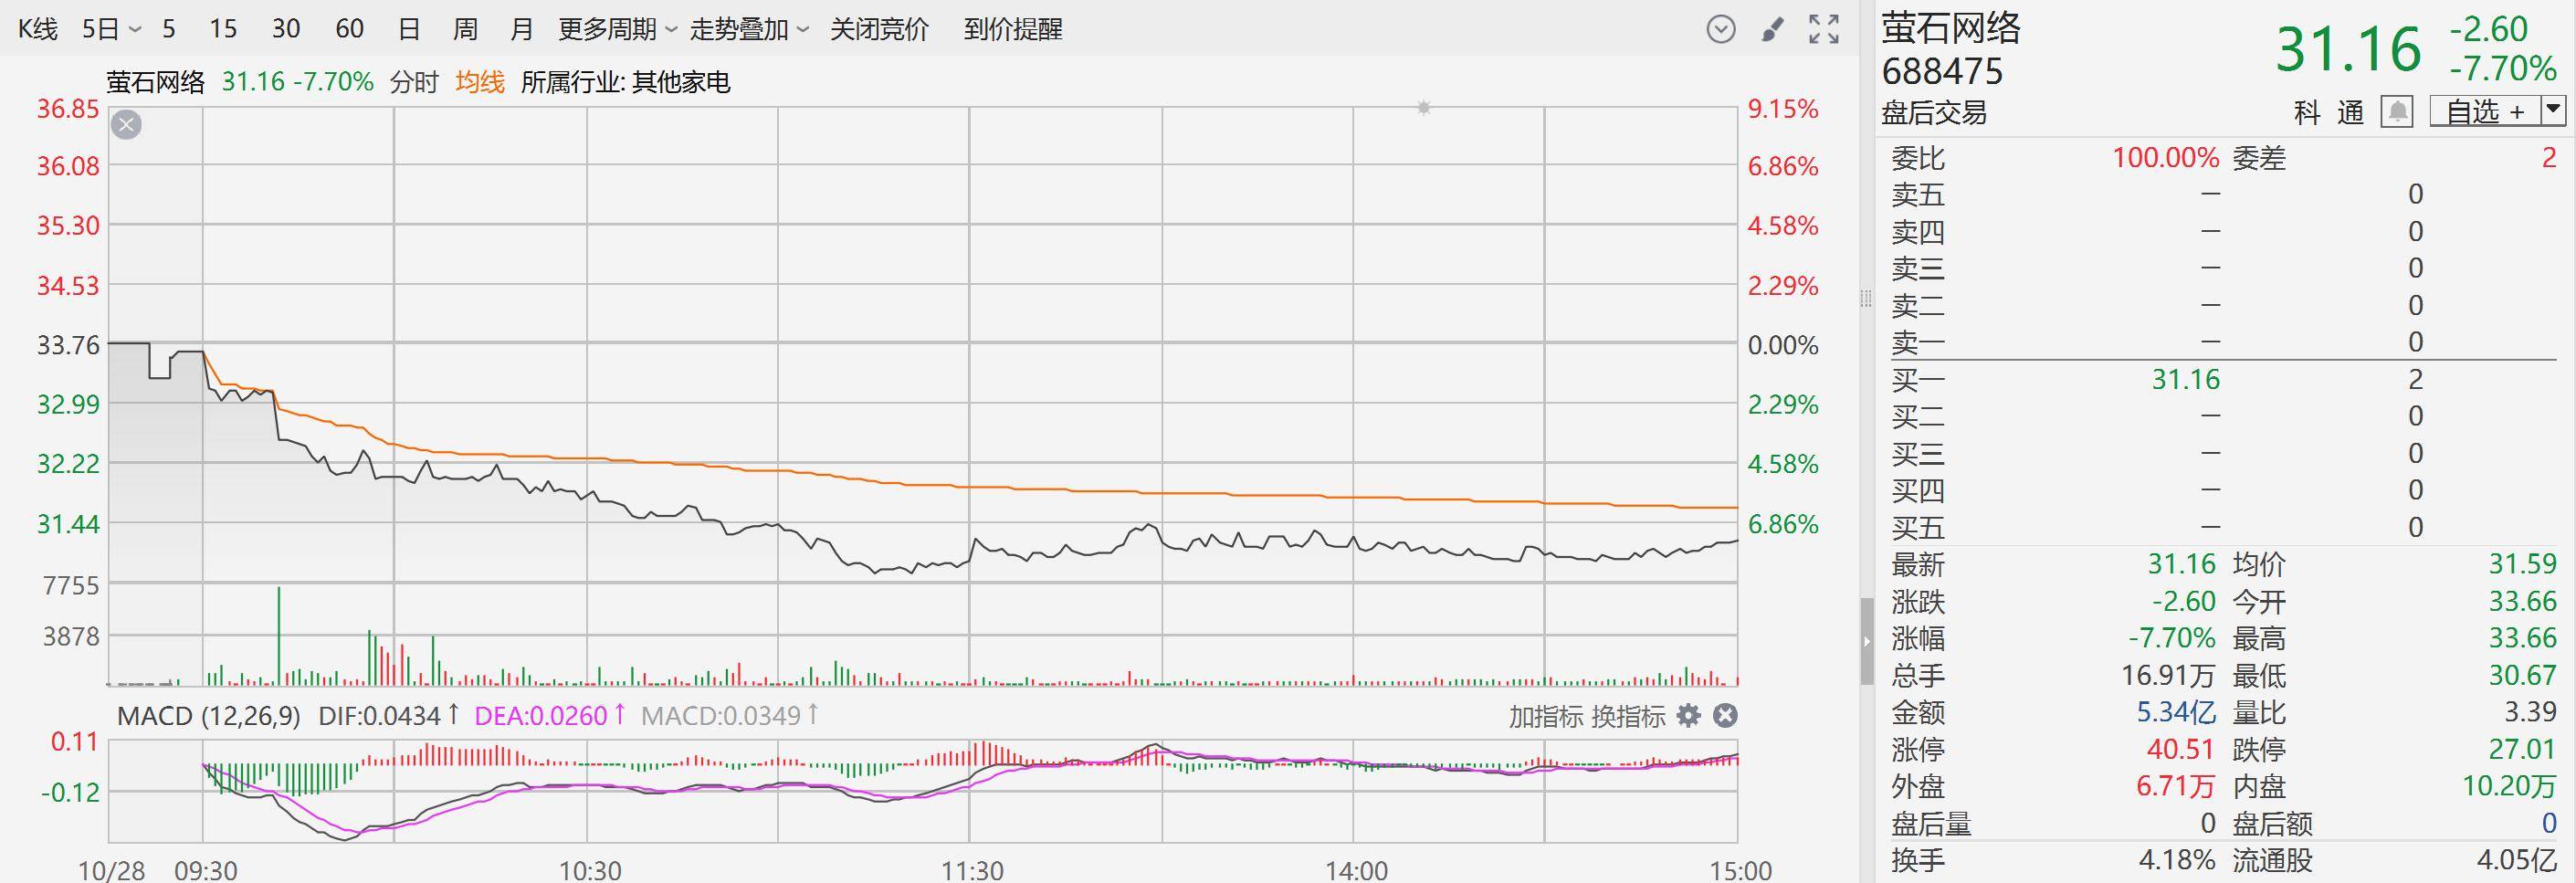Click the star marker at top of chart
This screenshot has width=2576, height=883.
1423,108
